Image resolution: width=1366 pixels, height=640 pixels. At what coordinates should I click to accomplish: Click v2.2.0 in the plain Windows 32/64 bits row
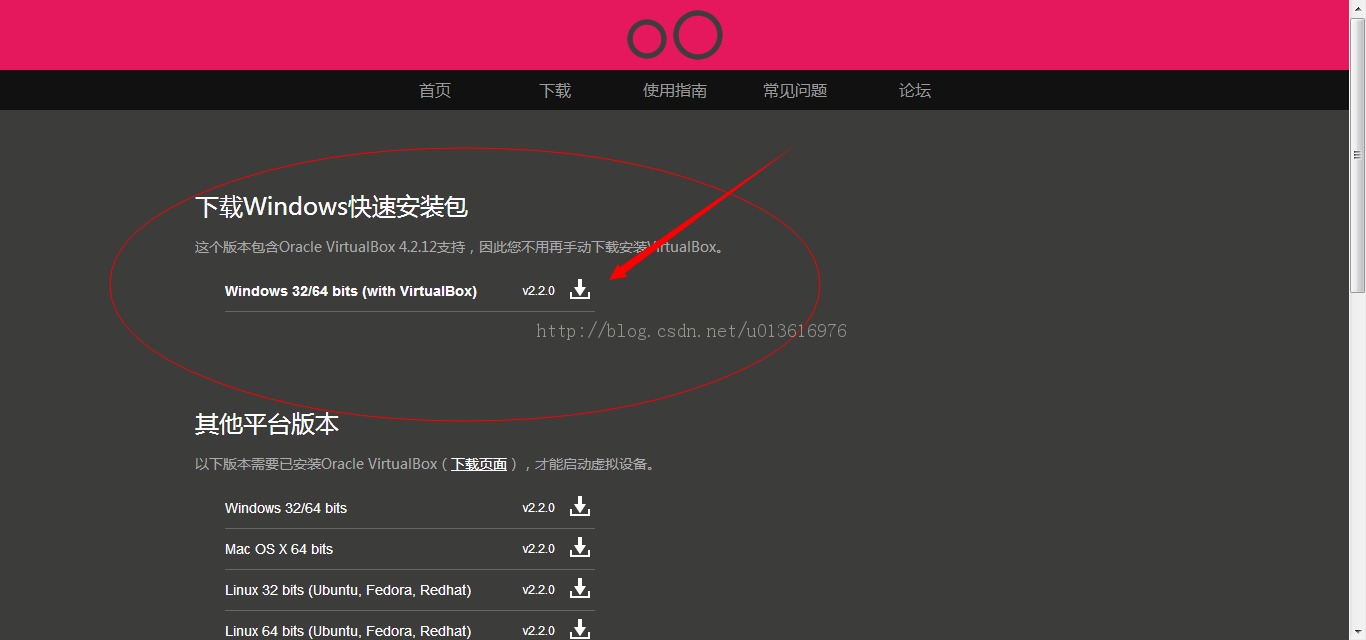coord(538,508)
